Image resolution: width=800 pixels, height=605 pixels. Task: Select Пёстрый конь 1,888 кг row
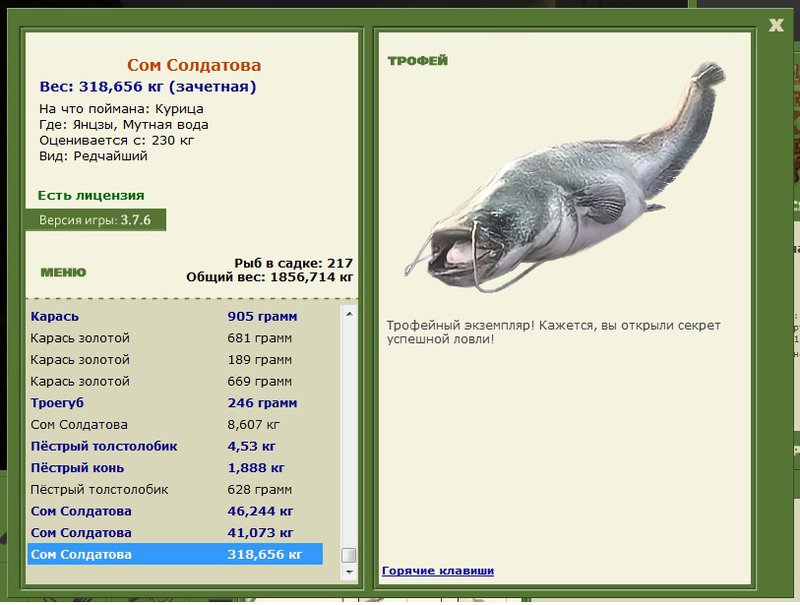(175, 468)
